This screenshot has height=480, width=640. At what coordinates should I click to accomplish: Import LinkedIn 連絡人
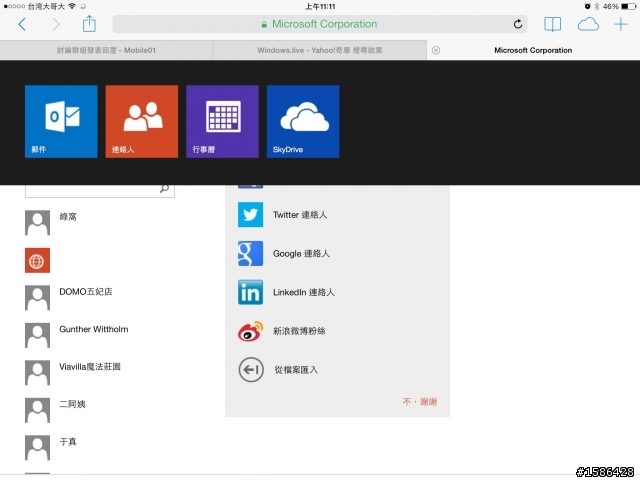coord(304,292)
